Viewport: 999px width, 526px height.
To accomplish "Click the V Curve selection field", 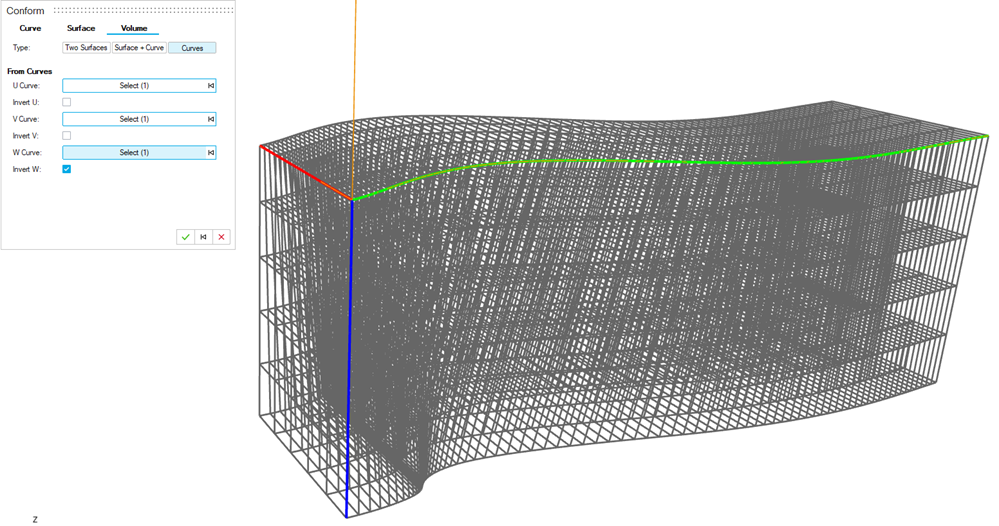I will (139, 119).
